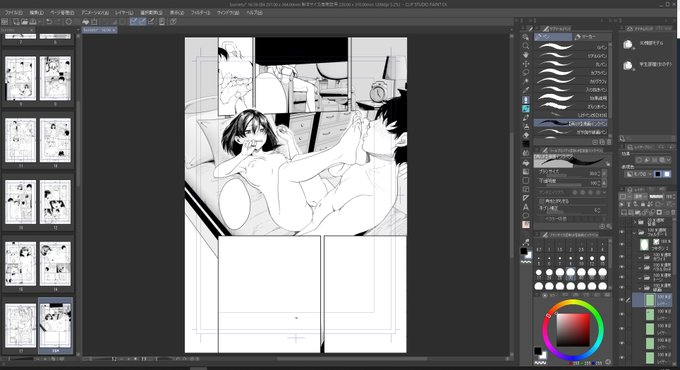
Task: Open the ファイル menu
Action: [13, 13]
